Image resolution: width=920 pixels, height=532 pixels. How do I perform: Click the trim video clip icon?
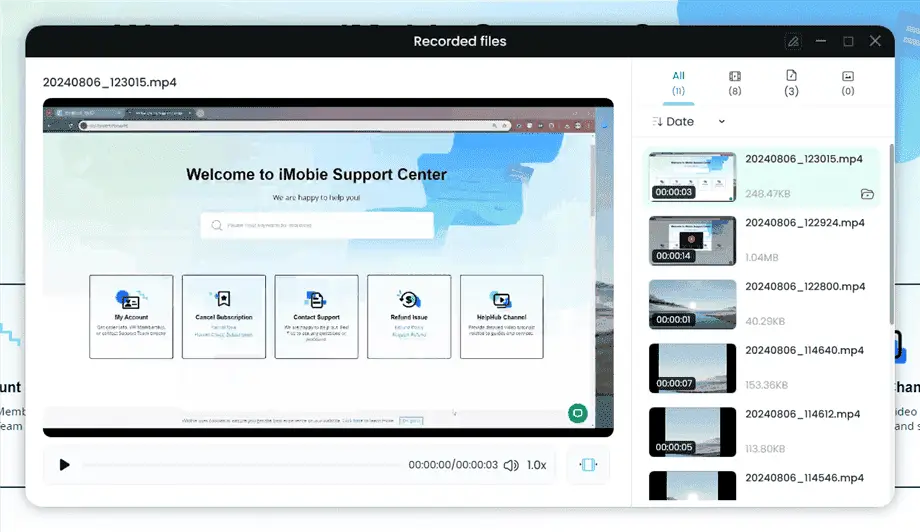588,465
